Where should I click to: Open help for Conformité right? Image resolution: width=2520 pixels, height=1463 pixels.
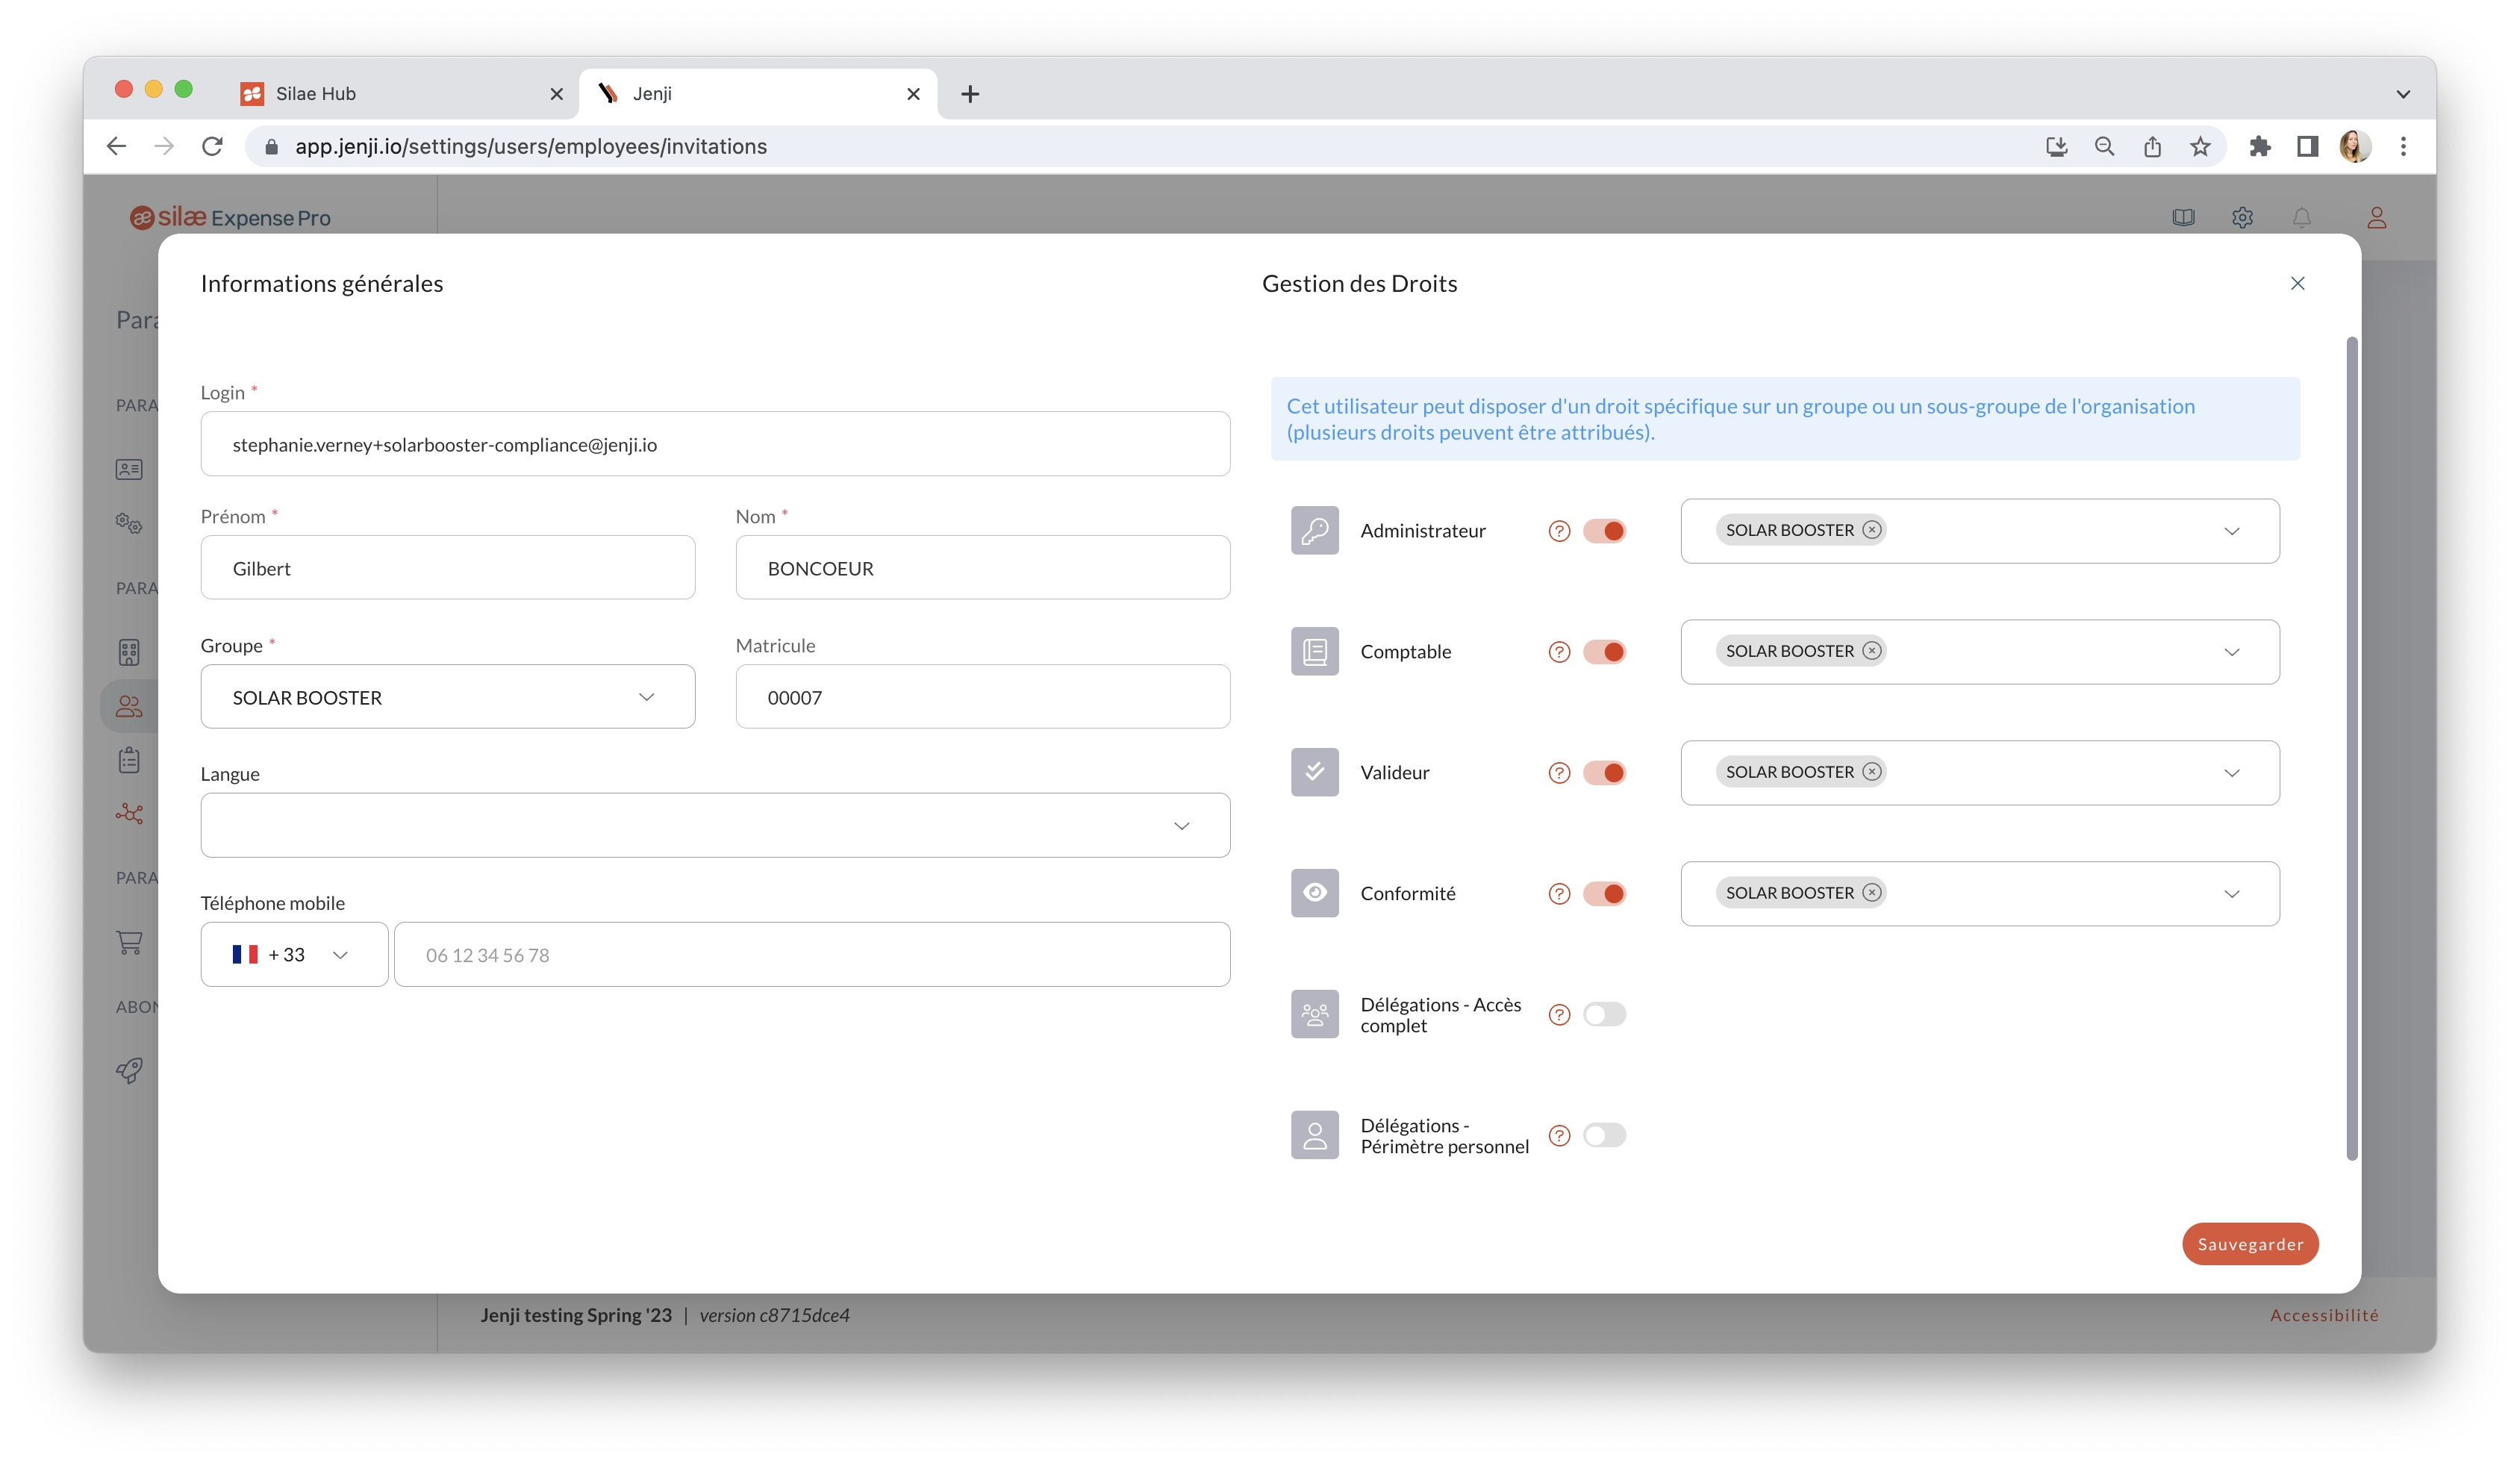tap(1559, 894)
